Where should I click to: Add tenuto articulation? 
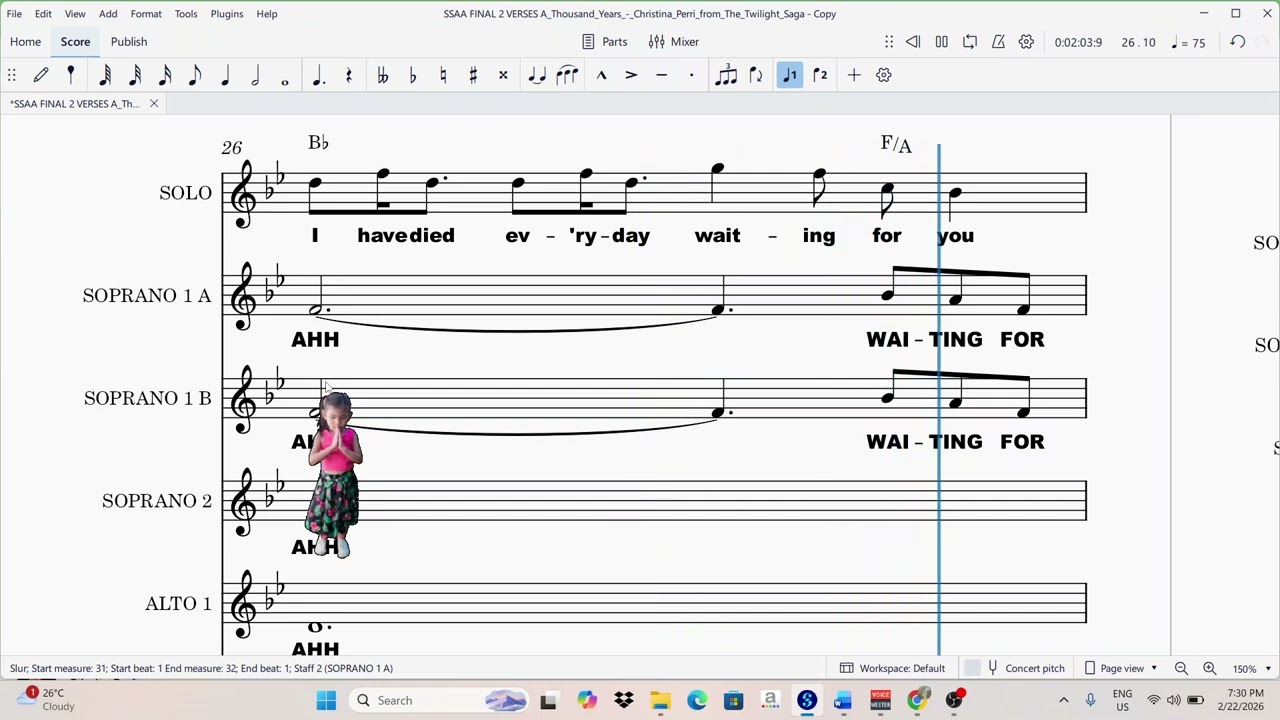661,75
